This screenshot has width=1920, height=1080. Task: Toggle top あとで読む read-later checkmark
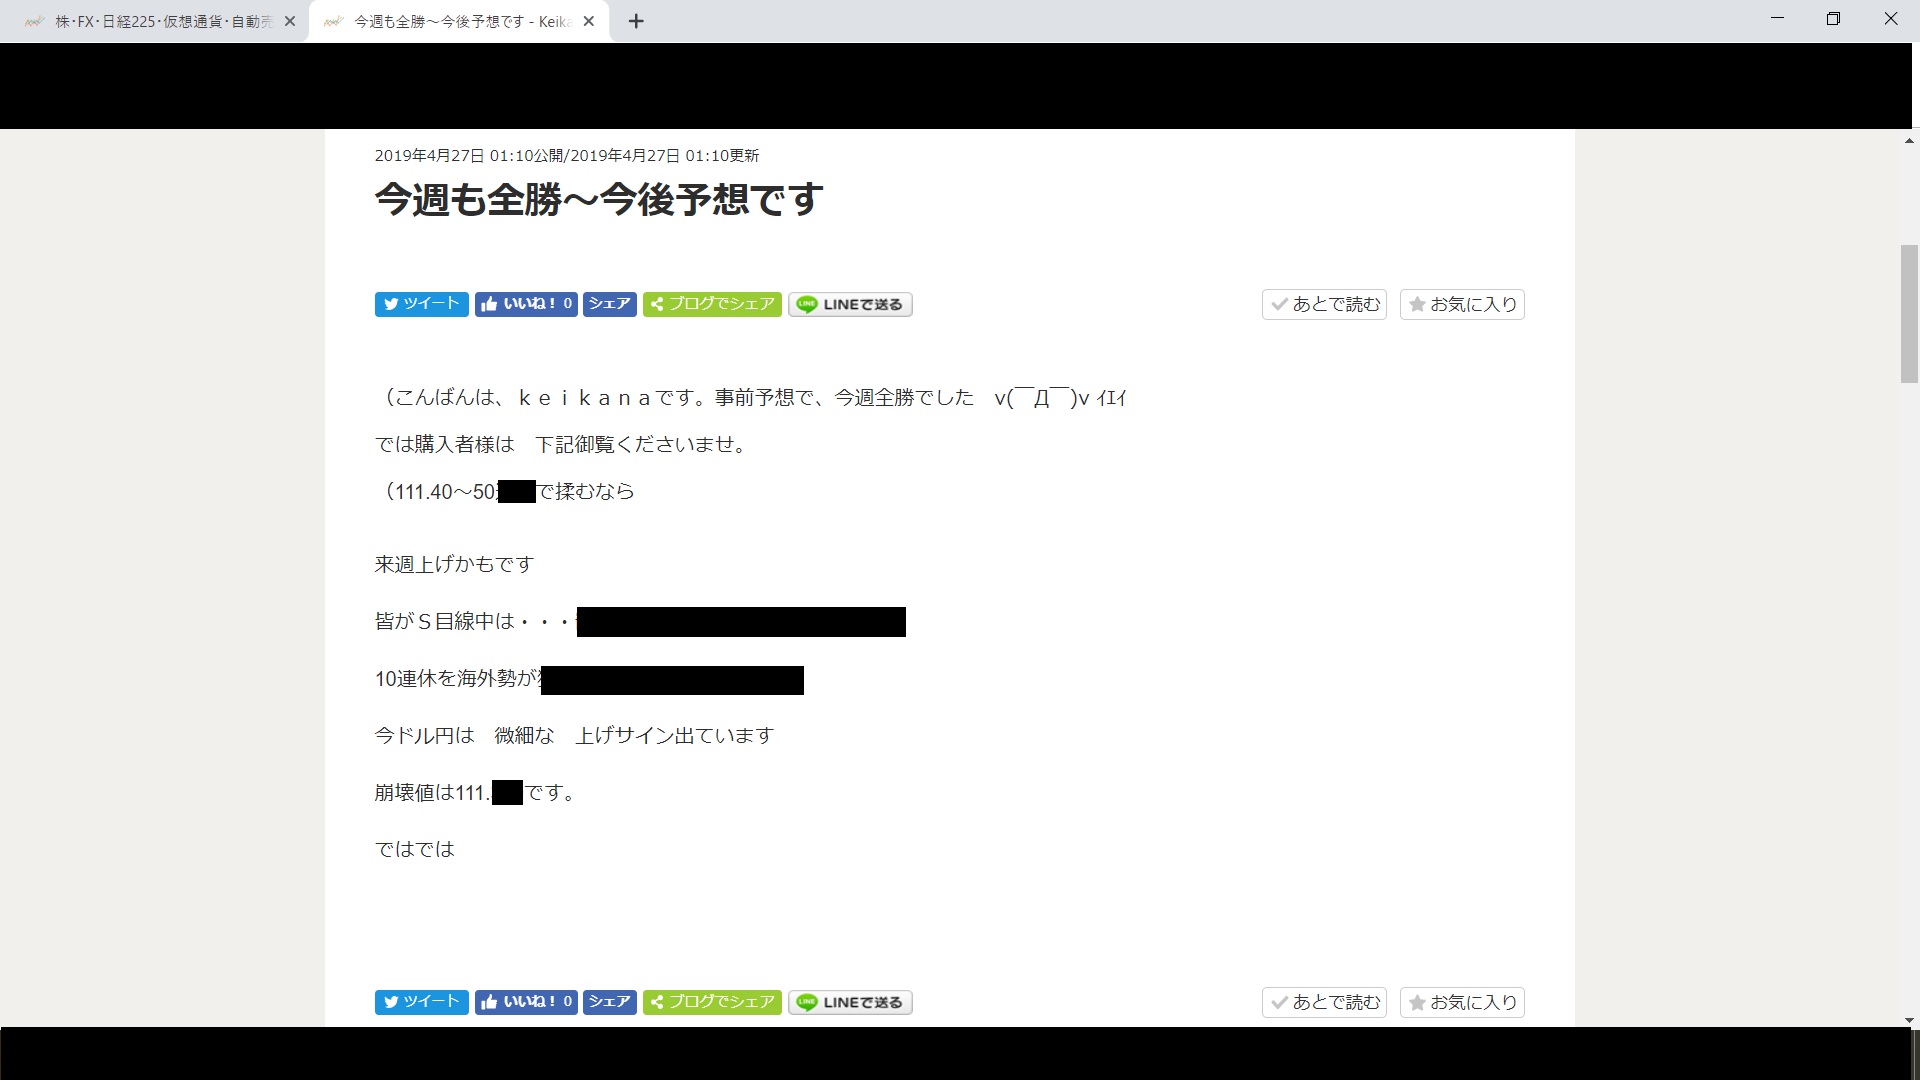point(1324,304)
